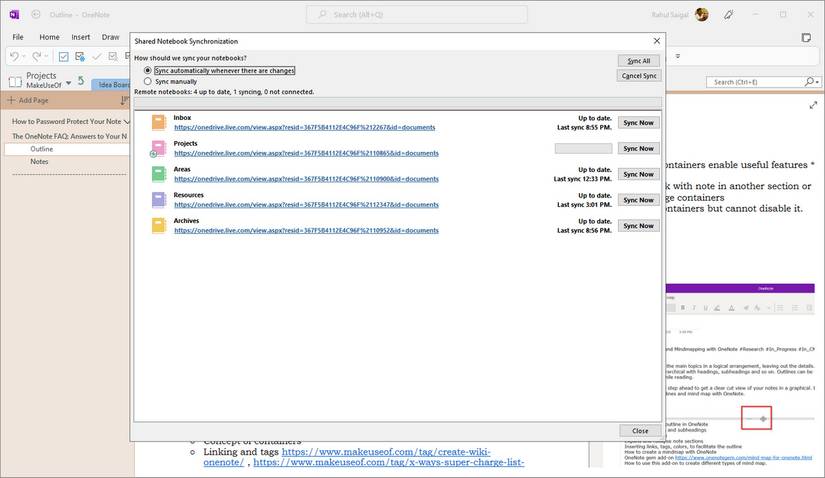Click the notebook pane icon at ribbon right
Viewport: 825px width, 478px height.
tap(806, 37)
